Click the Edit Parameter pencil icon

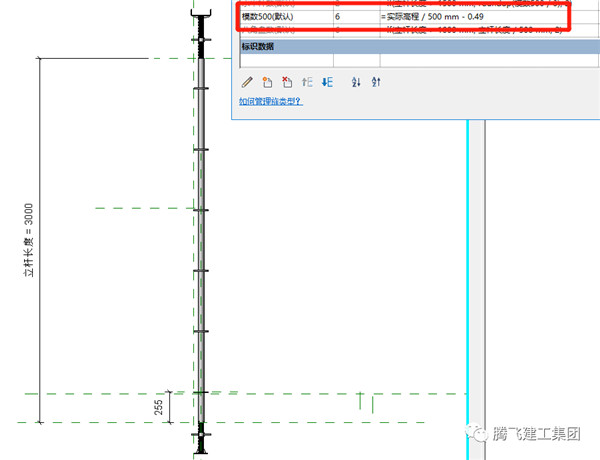[247, 82]
